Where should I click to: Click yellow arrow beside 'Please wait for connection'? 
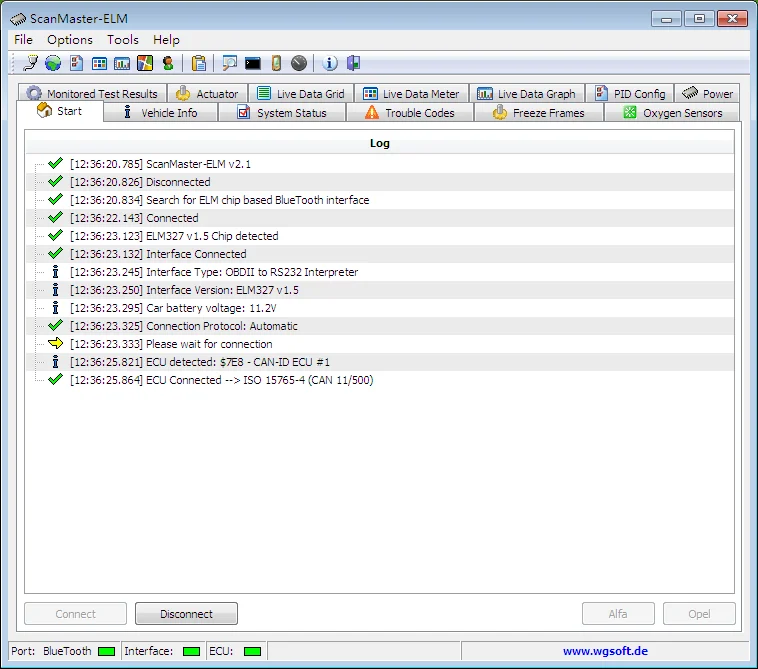pos(56,343)
